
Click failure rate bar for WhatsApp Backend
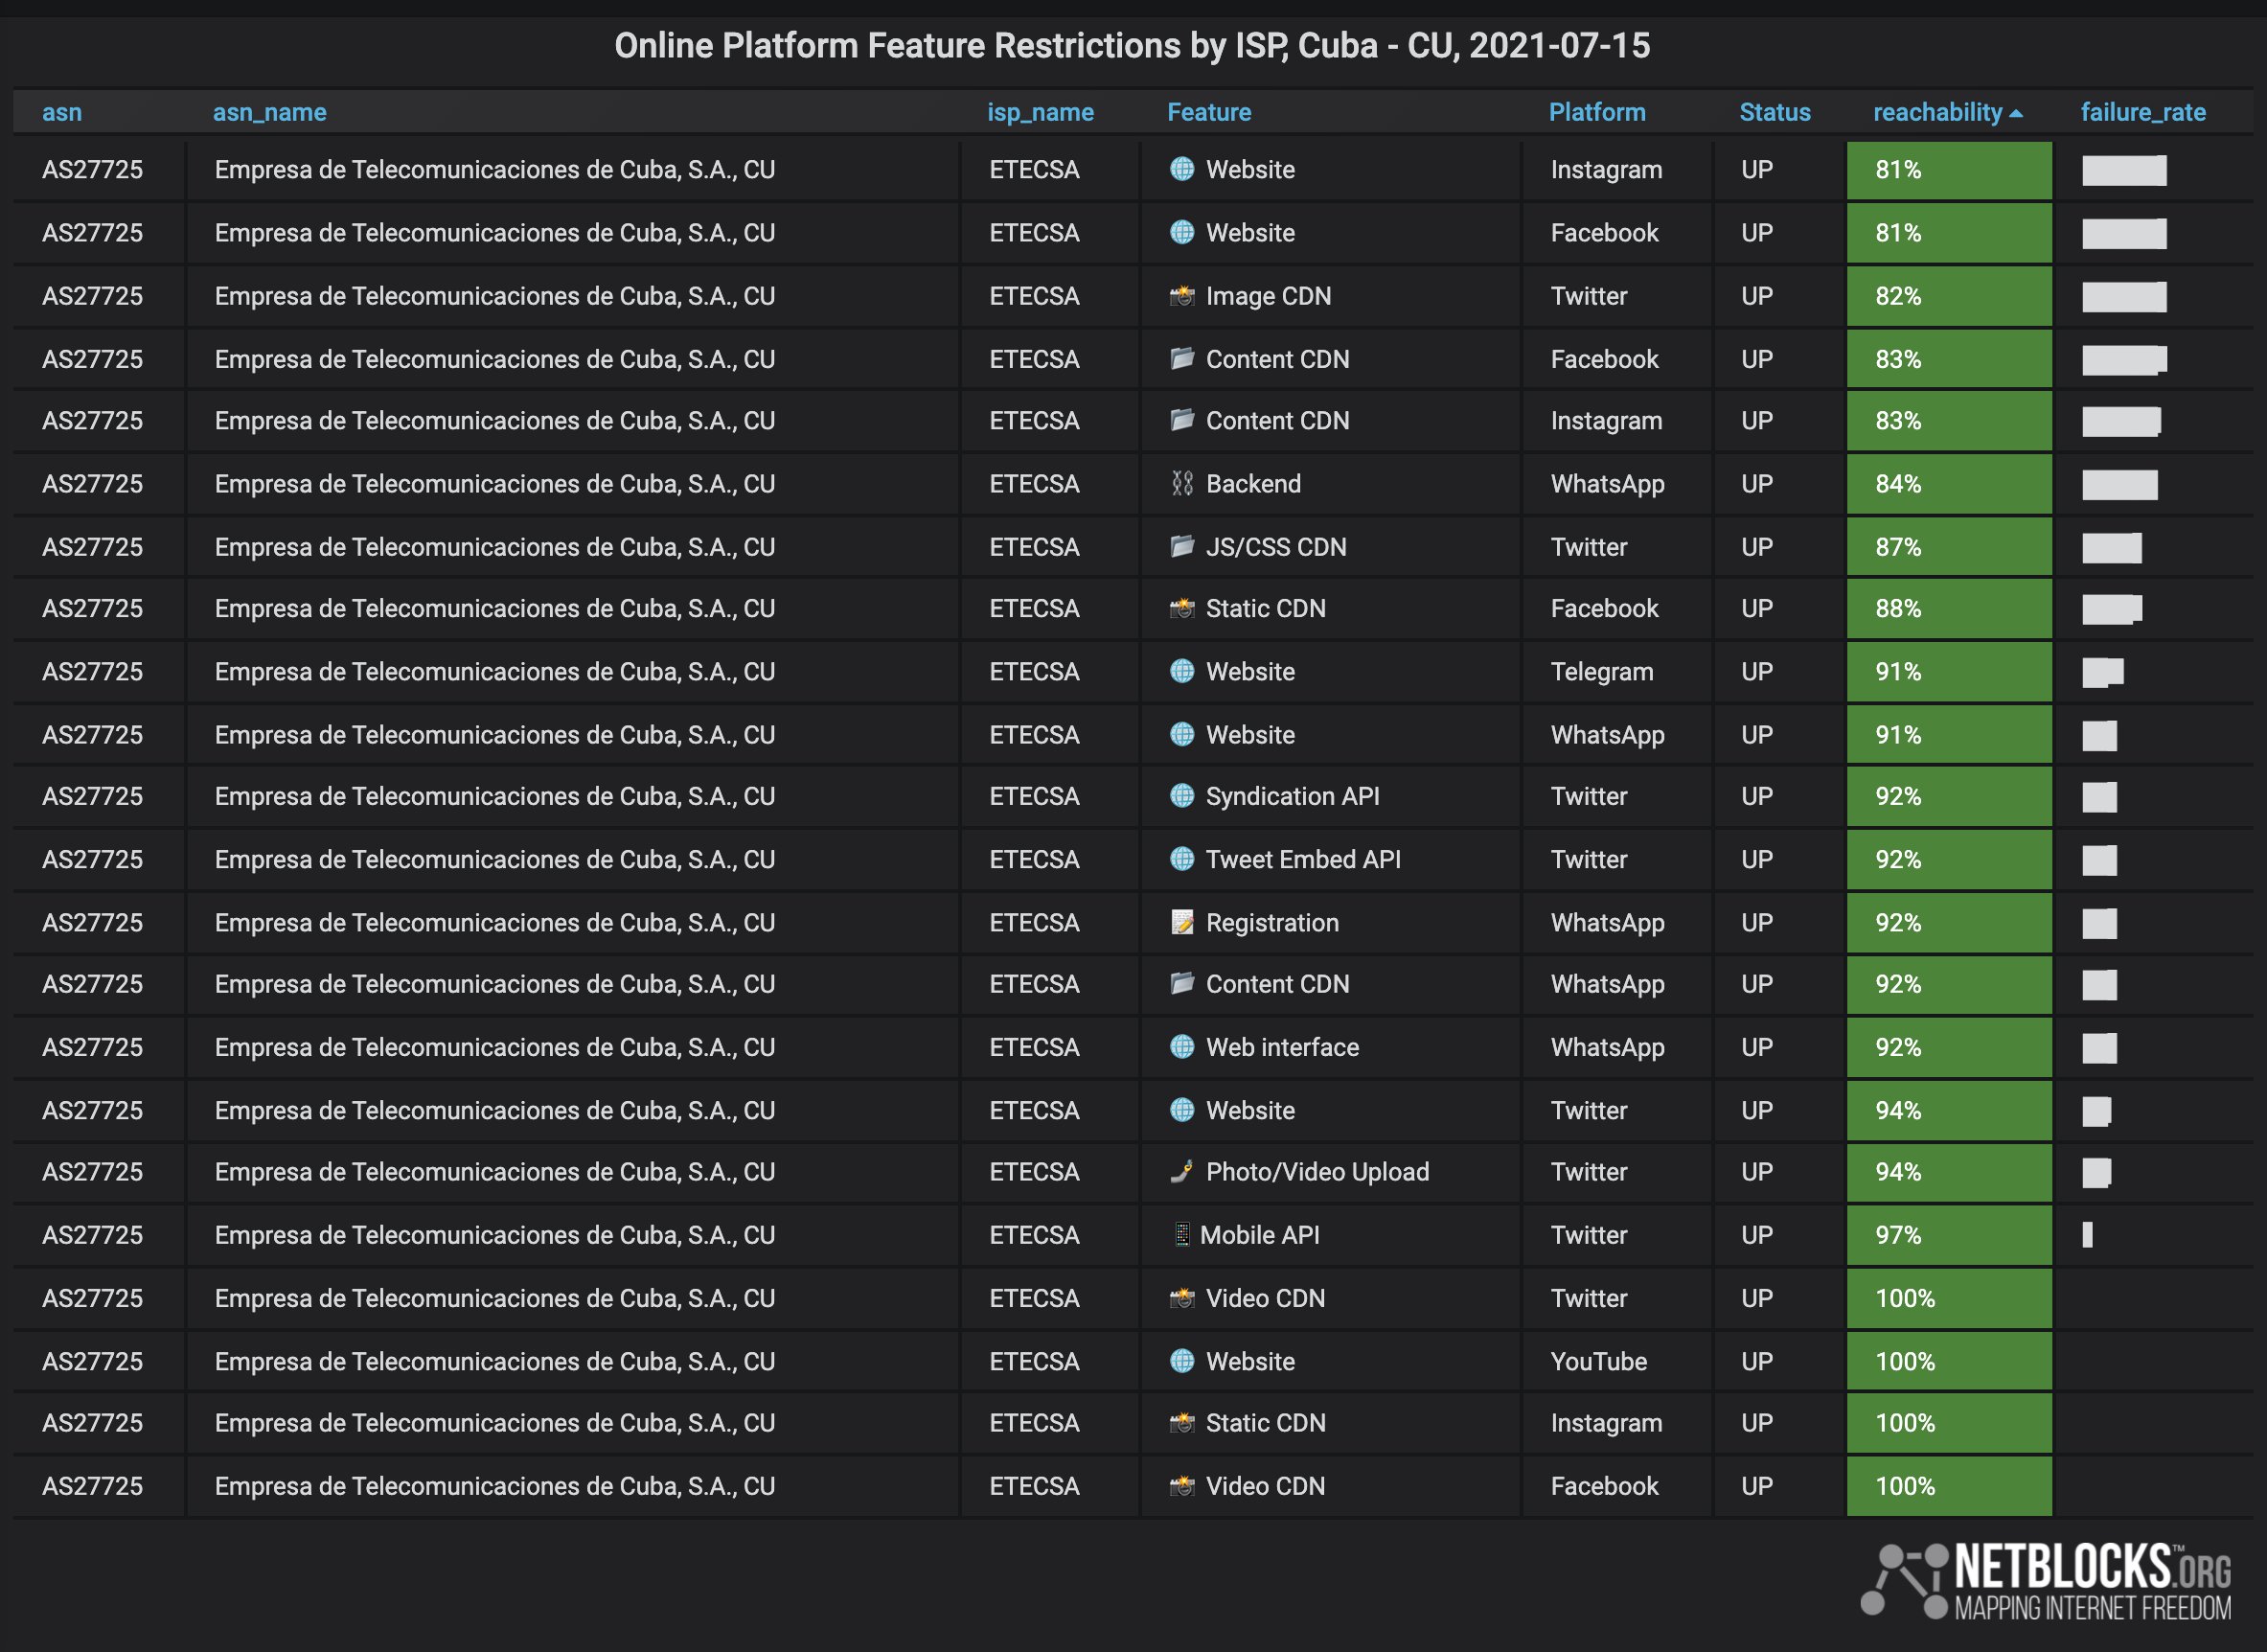[2120, 485]
